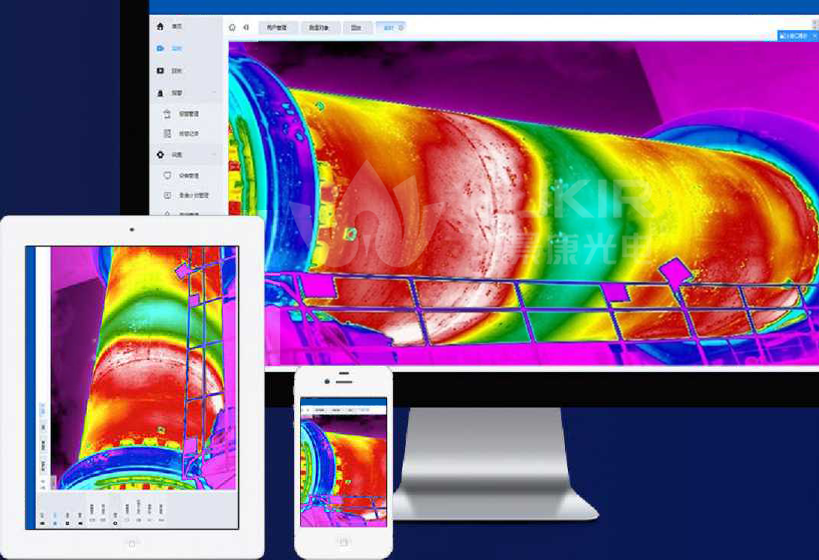Image resolution: width=819 pixels, height=560 pixels.
Task: Click the collapse icon beside tab-bar home icon
Action: pos(246,28)
